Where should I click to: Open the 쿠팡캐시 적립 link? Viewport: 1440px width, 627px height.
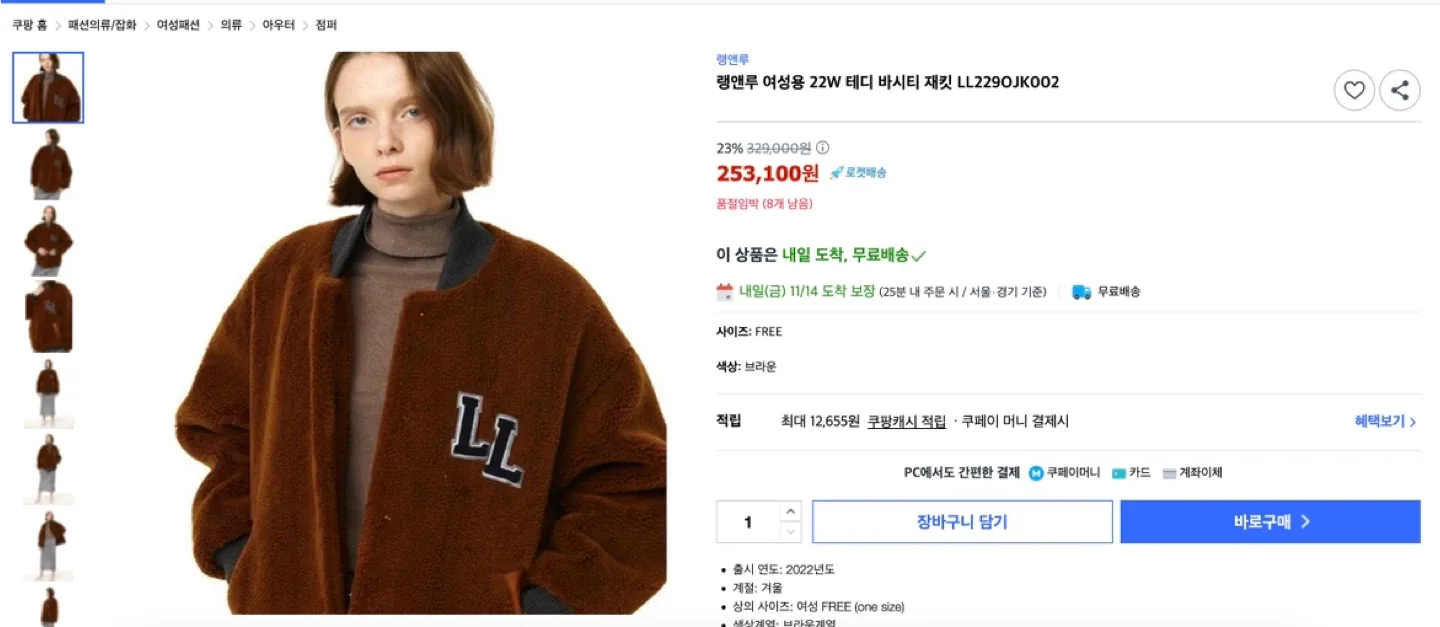pos(906,422)
